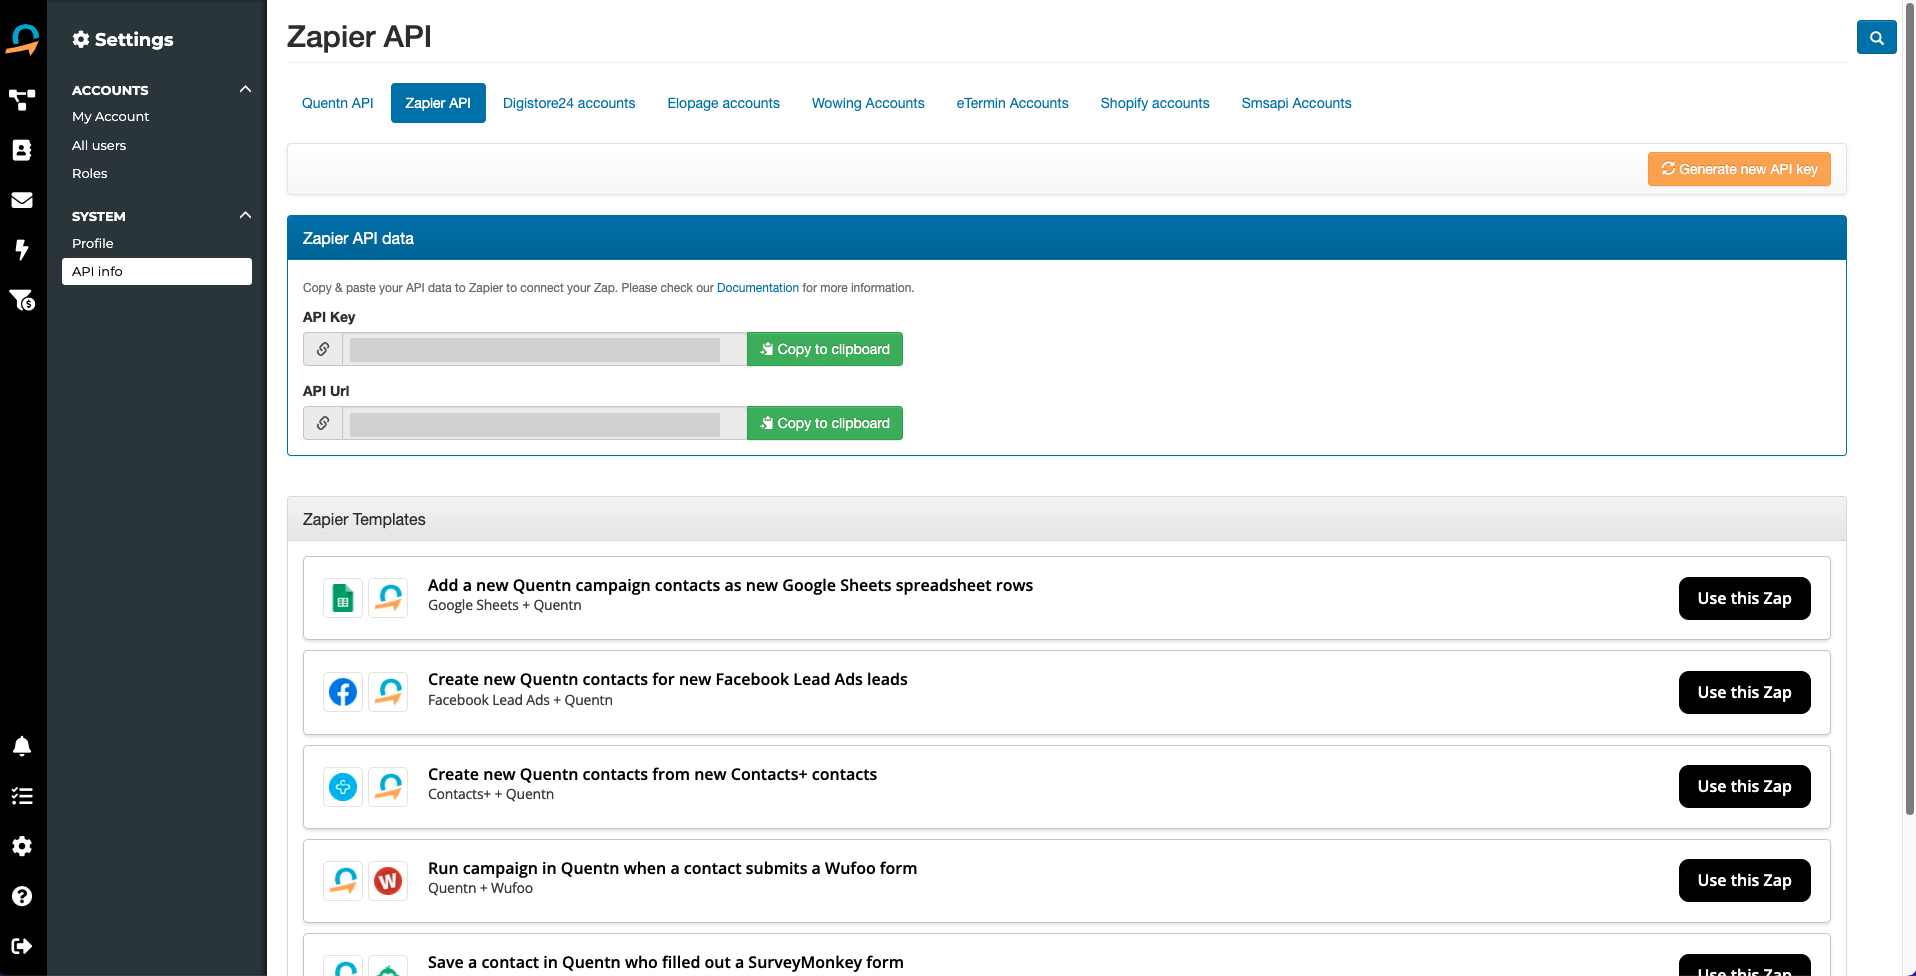Click the page vertical scrollbar
The height and width of the screenshot is (976, 1916).
pyautogui.click(x=1909, y=410)
